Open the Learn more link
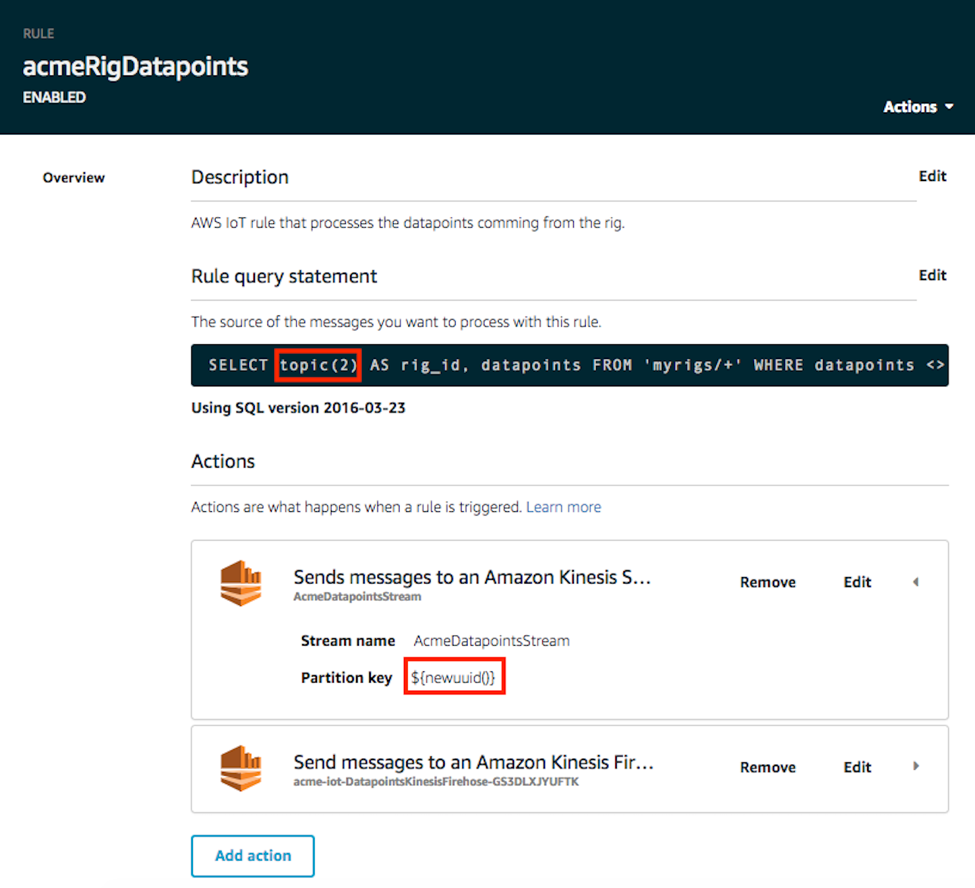 (x=563, y=507)
